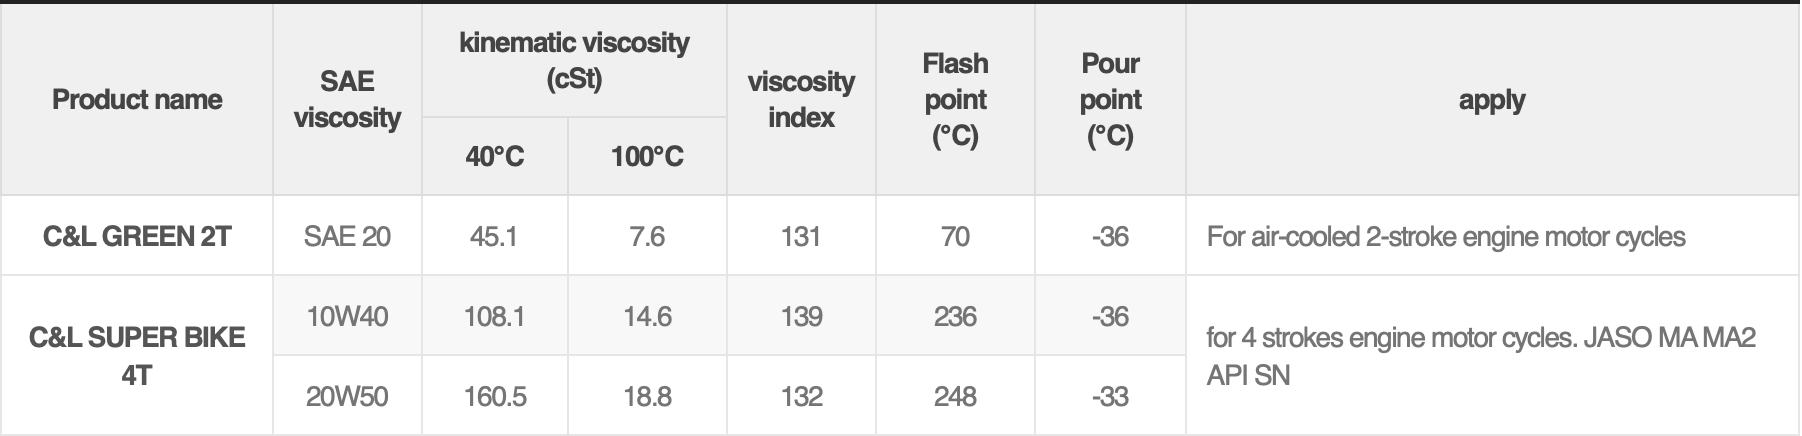Select the pour point value -33
The image size is (1802, 436).
click(x=1110, y=397)
